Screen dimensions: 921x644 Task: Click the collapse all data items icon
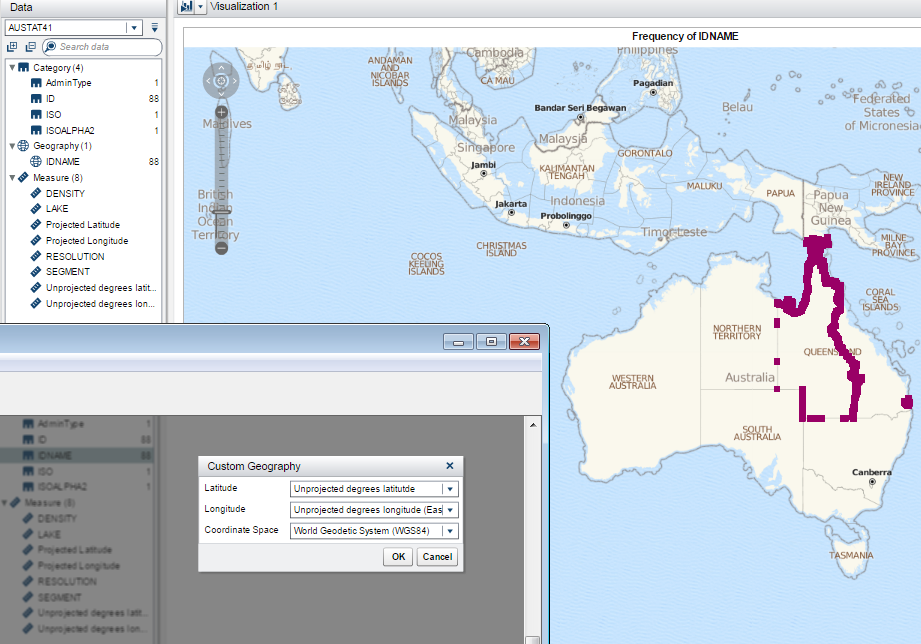coord(30,47)
